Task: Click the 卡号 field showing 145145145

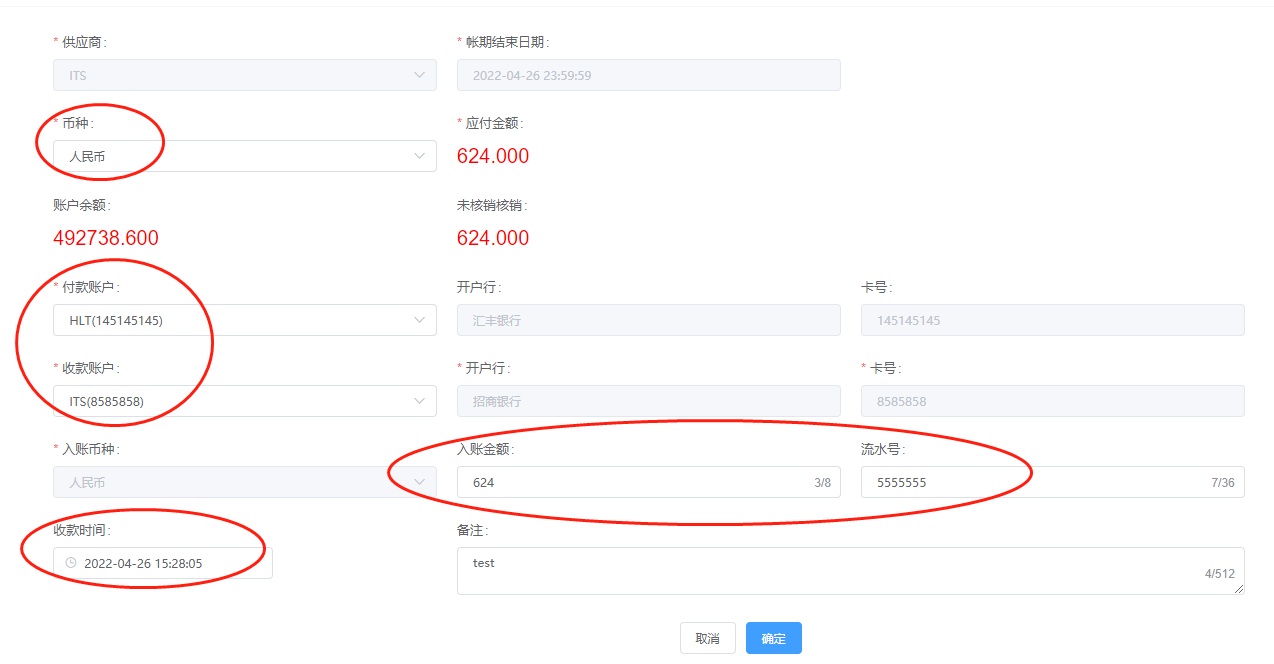Action: tap(1052, 320)
